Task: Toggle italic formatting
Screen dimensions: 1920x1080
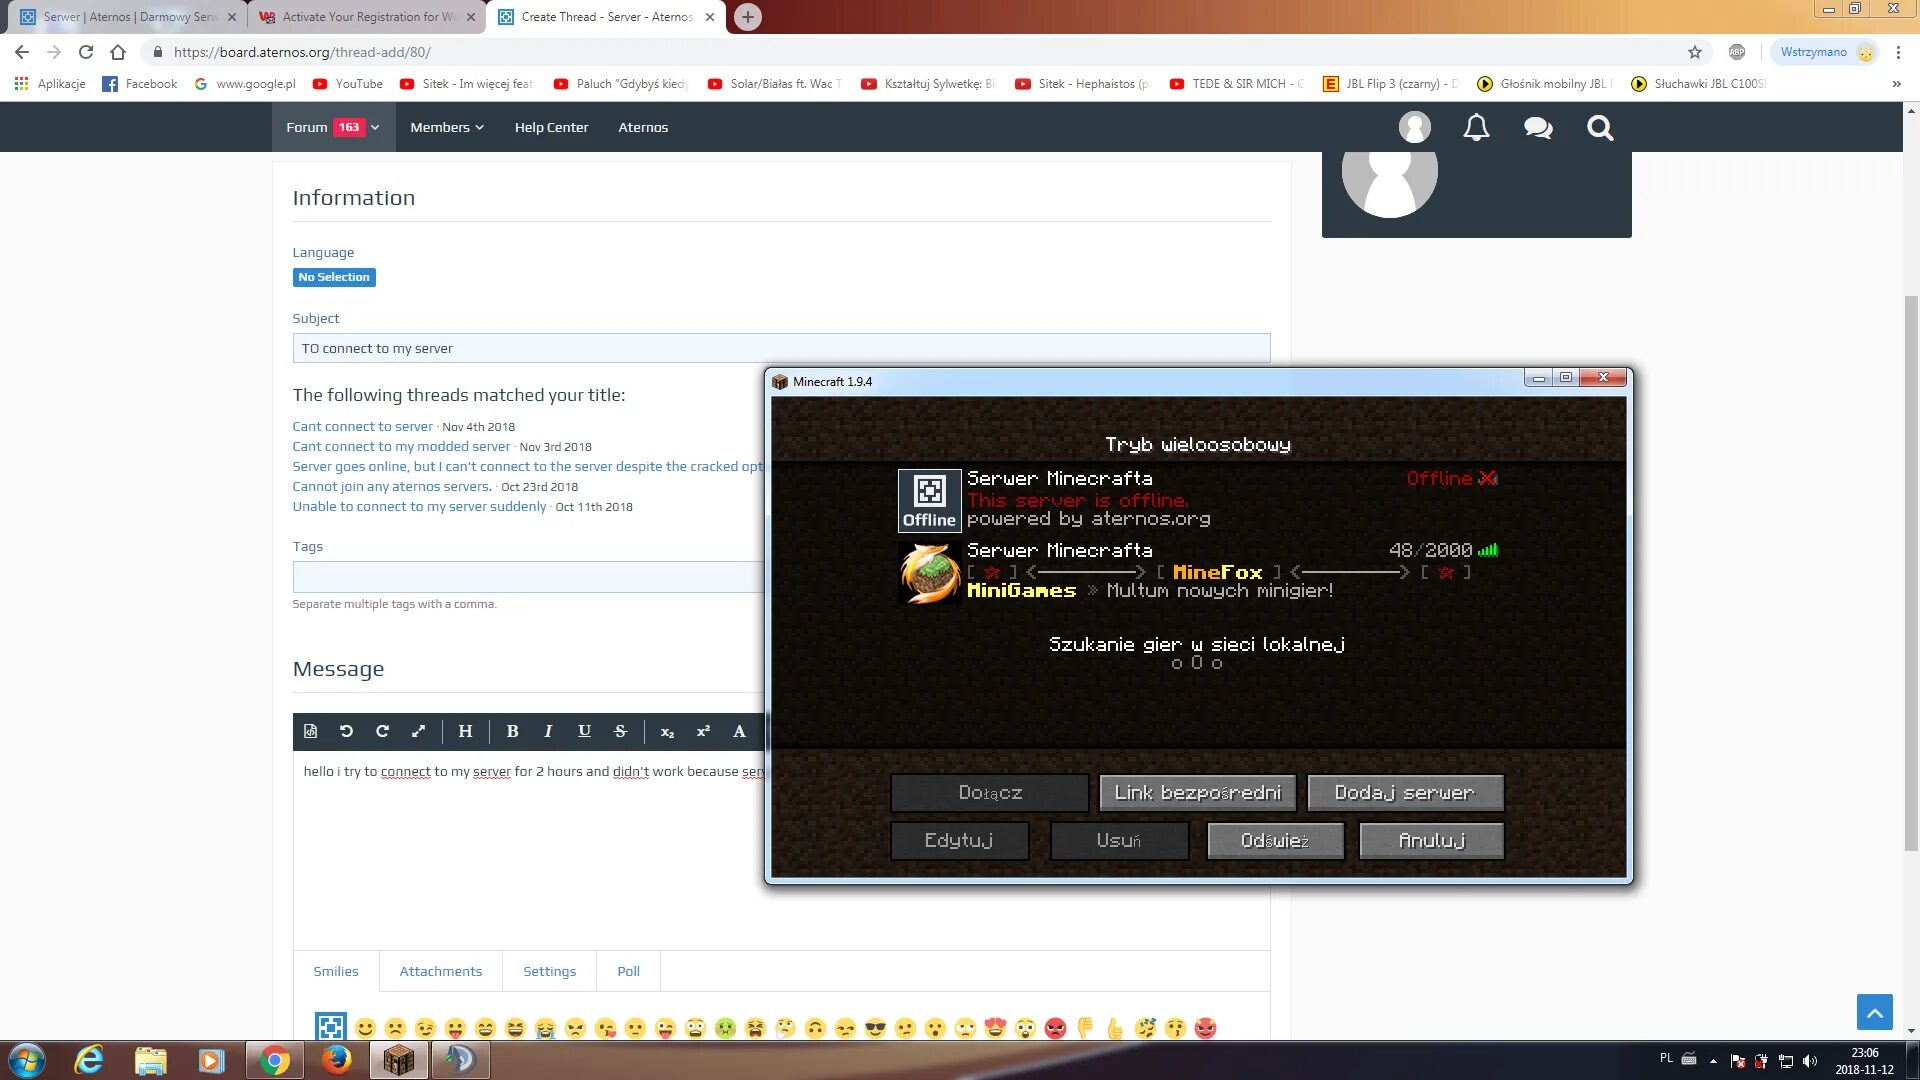Action: pos(548,731)
